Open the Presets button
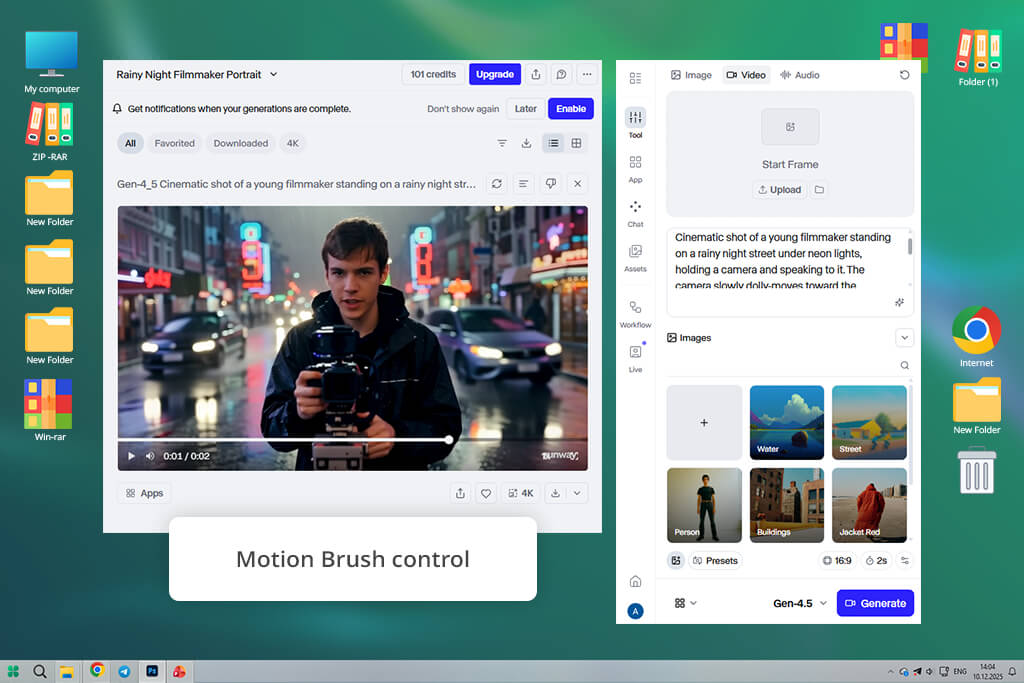This screenshot has width=1024, height=683. [x=714, y=560]
